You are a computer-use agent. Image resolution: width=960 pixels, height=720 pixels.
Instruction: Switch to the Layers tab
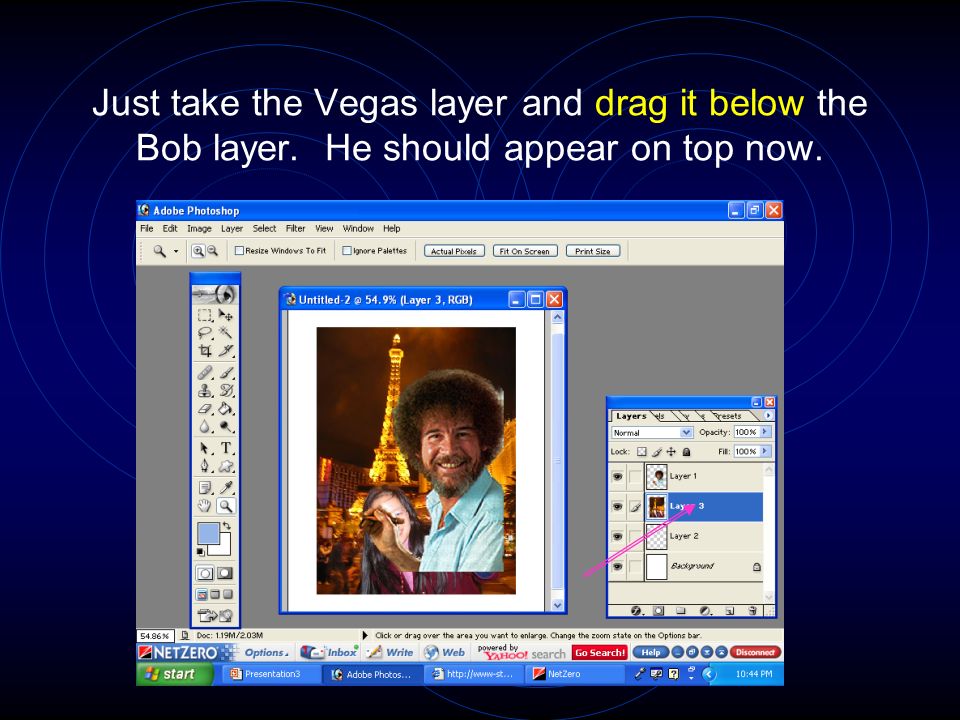(x=631, y=416)
